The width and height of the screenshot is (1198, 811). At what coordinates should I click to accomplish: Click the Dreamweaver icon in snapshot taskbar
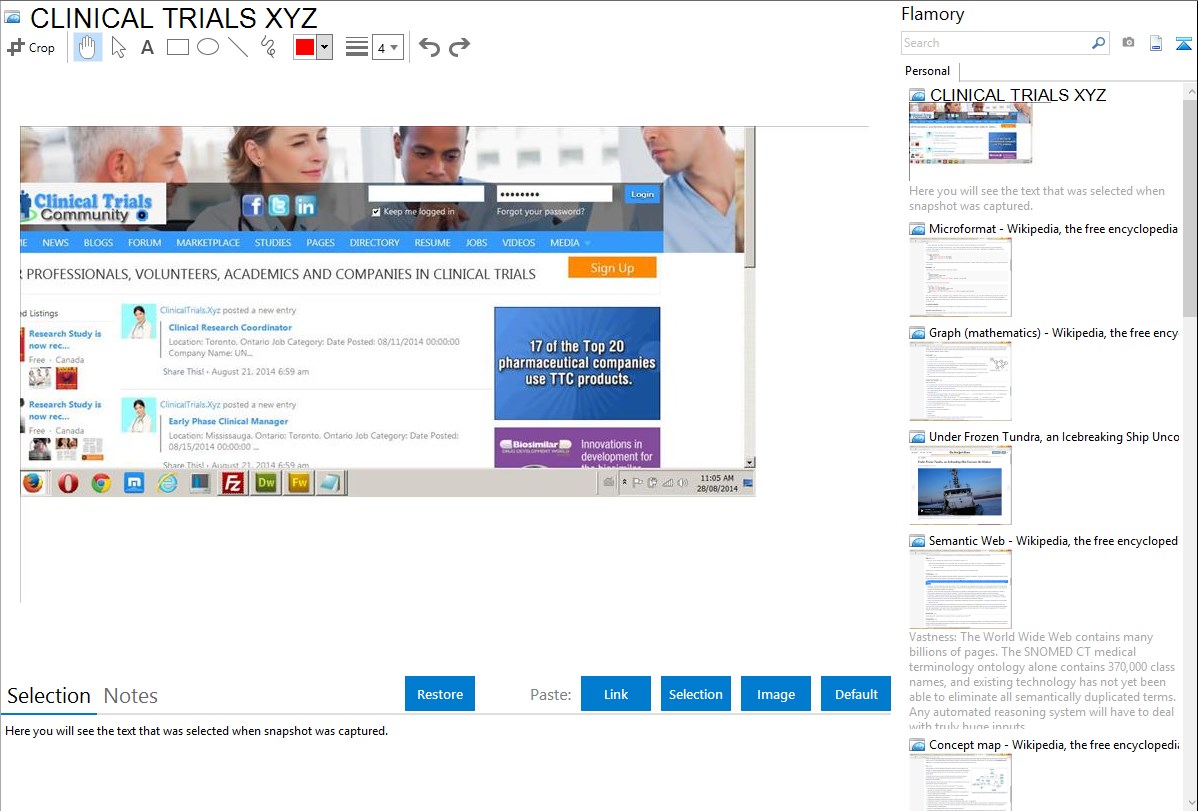point(266,483)
